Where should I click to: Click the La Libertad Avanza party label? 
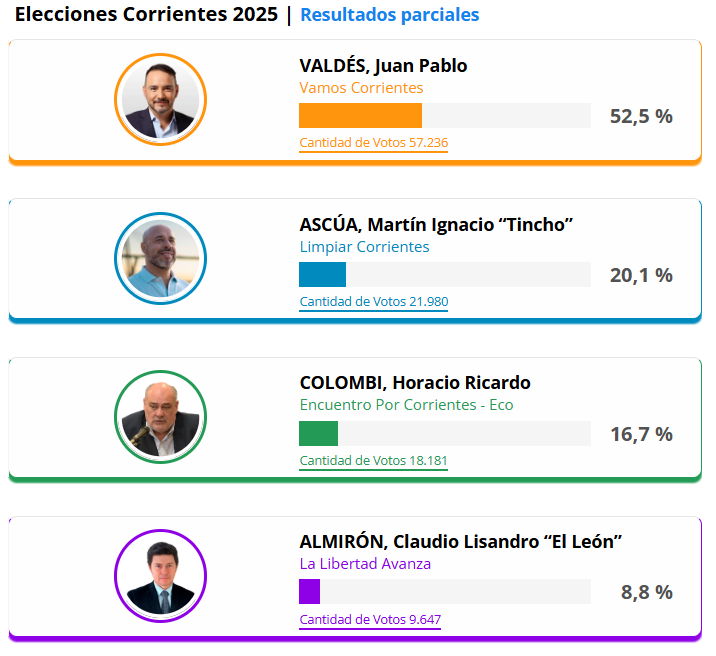click(x=365, y=564)
